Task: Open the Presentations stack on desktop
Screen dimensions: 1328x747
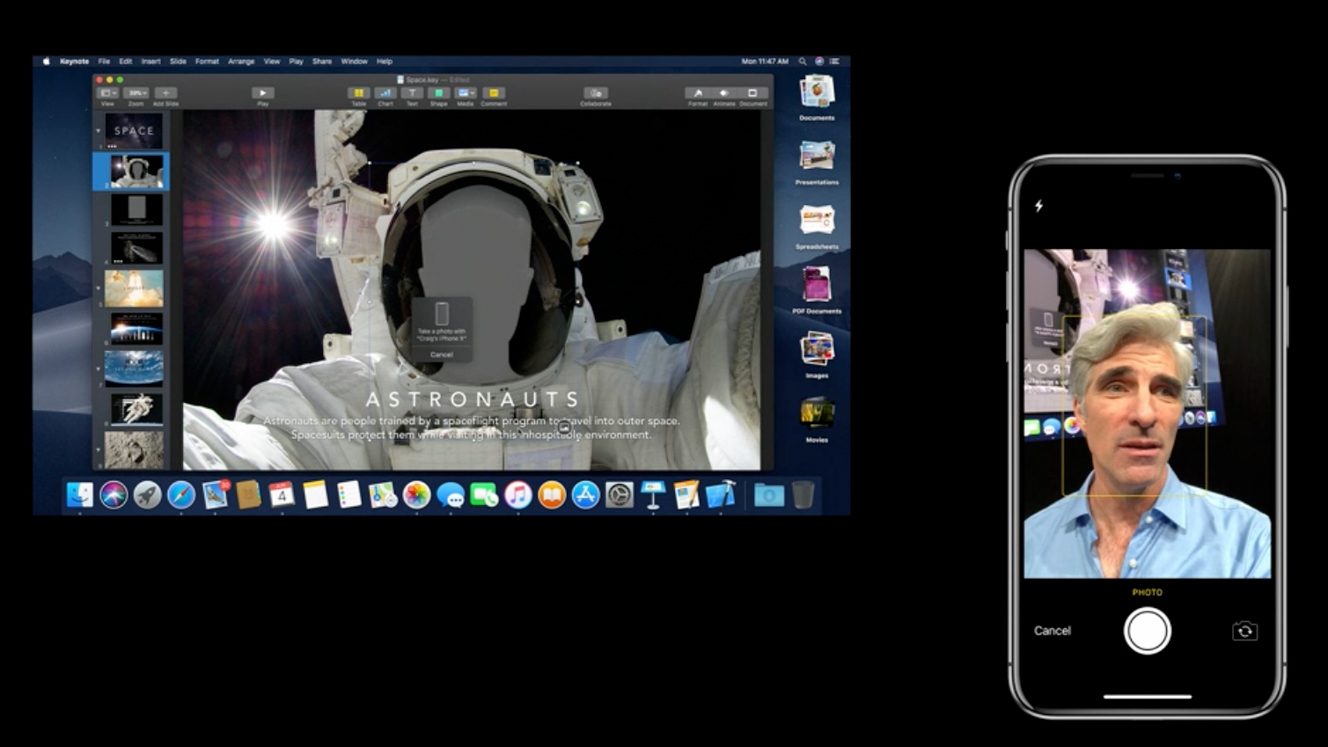Action: point(817,157)
